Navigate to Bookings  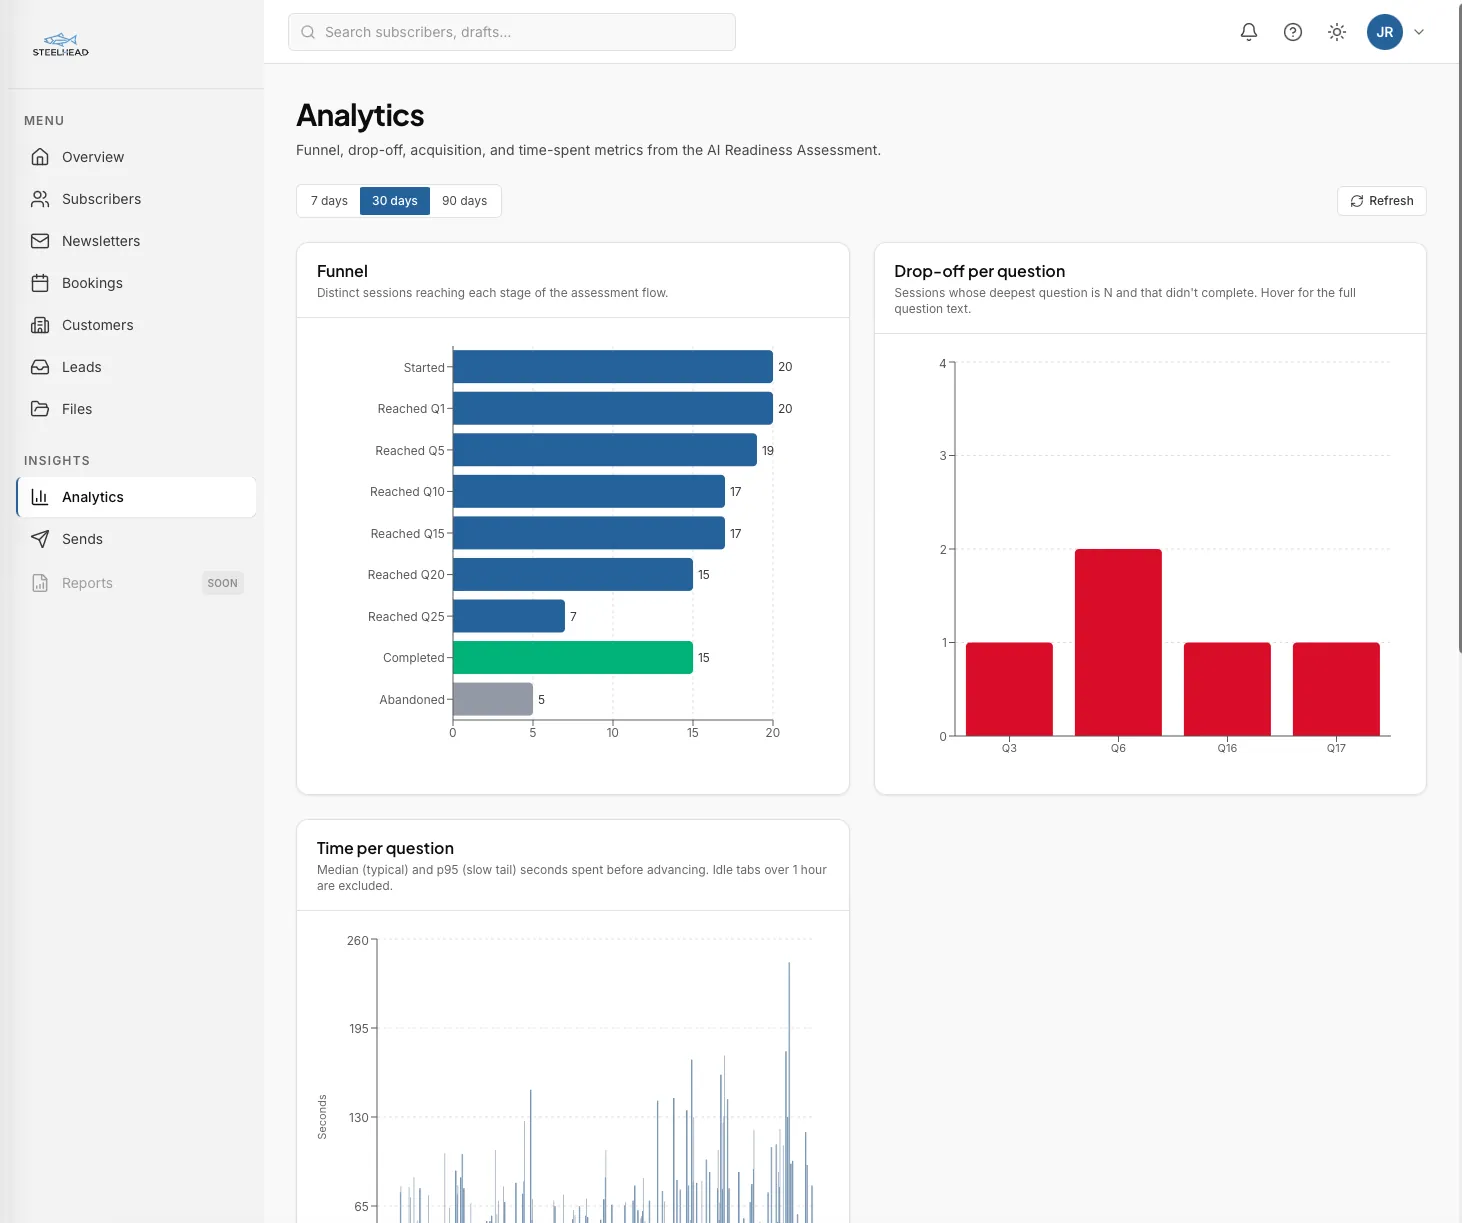136,283
